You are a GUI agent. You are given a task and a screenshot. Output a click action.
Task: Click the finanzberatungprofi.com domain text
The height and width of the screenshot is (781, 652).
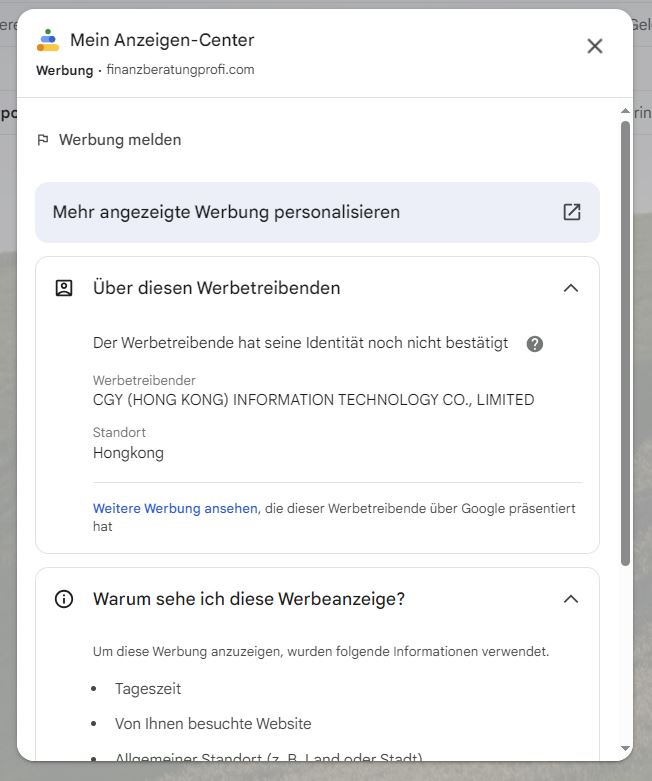180,70
